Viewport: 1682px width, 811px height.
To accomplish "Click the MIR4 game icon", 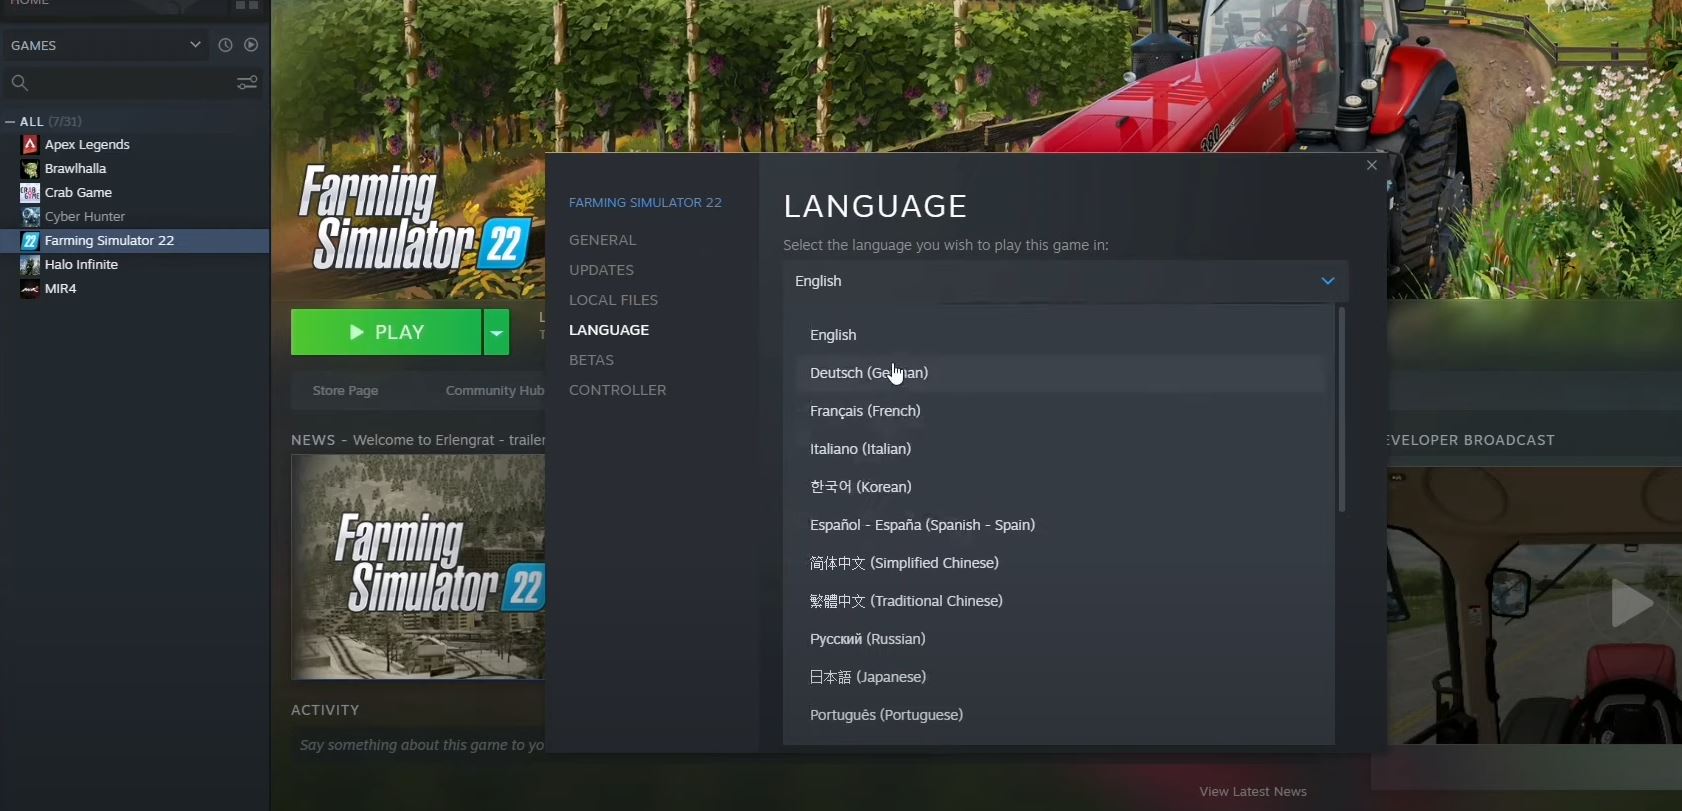I will pos(30,288).
